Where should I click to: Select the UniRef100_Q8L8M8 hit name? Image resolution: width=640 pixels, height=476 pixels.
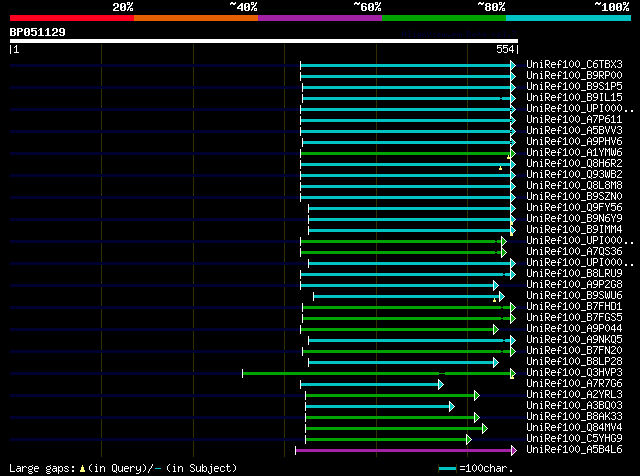coord(574,186)
